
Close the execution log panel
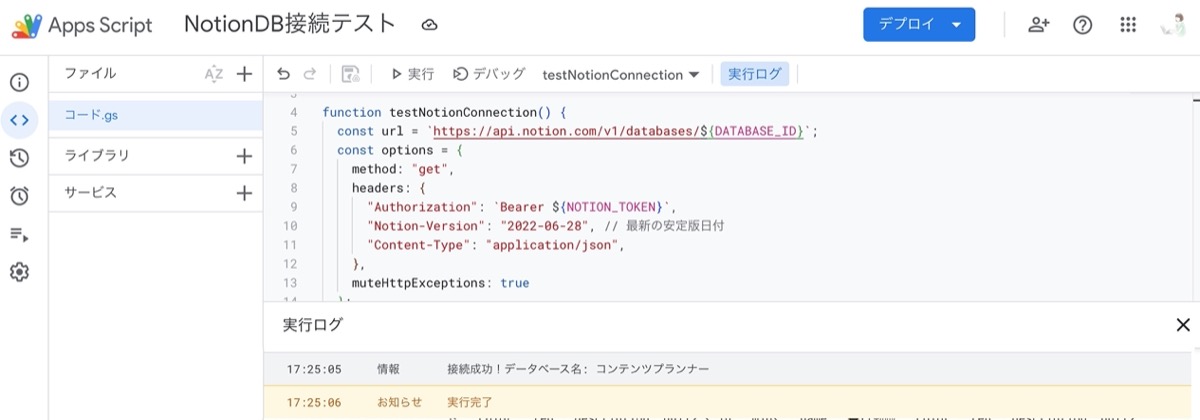pyautogui.click(x=1183, y=324)
